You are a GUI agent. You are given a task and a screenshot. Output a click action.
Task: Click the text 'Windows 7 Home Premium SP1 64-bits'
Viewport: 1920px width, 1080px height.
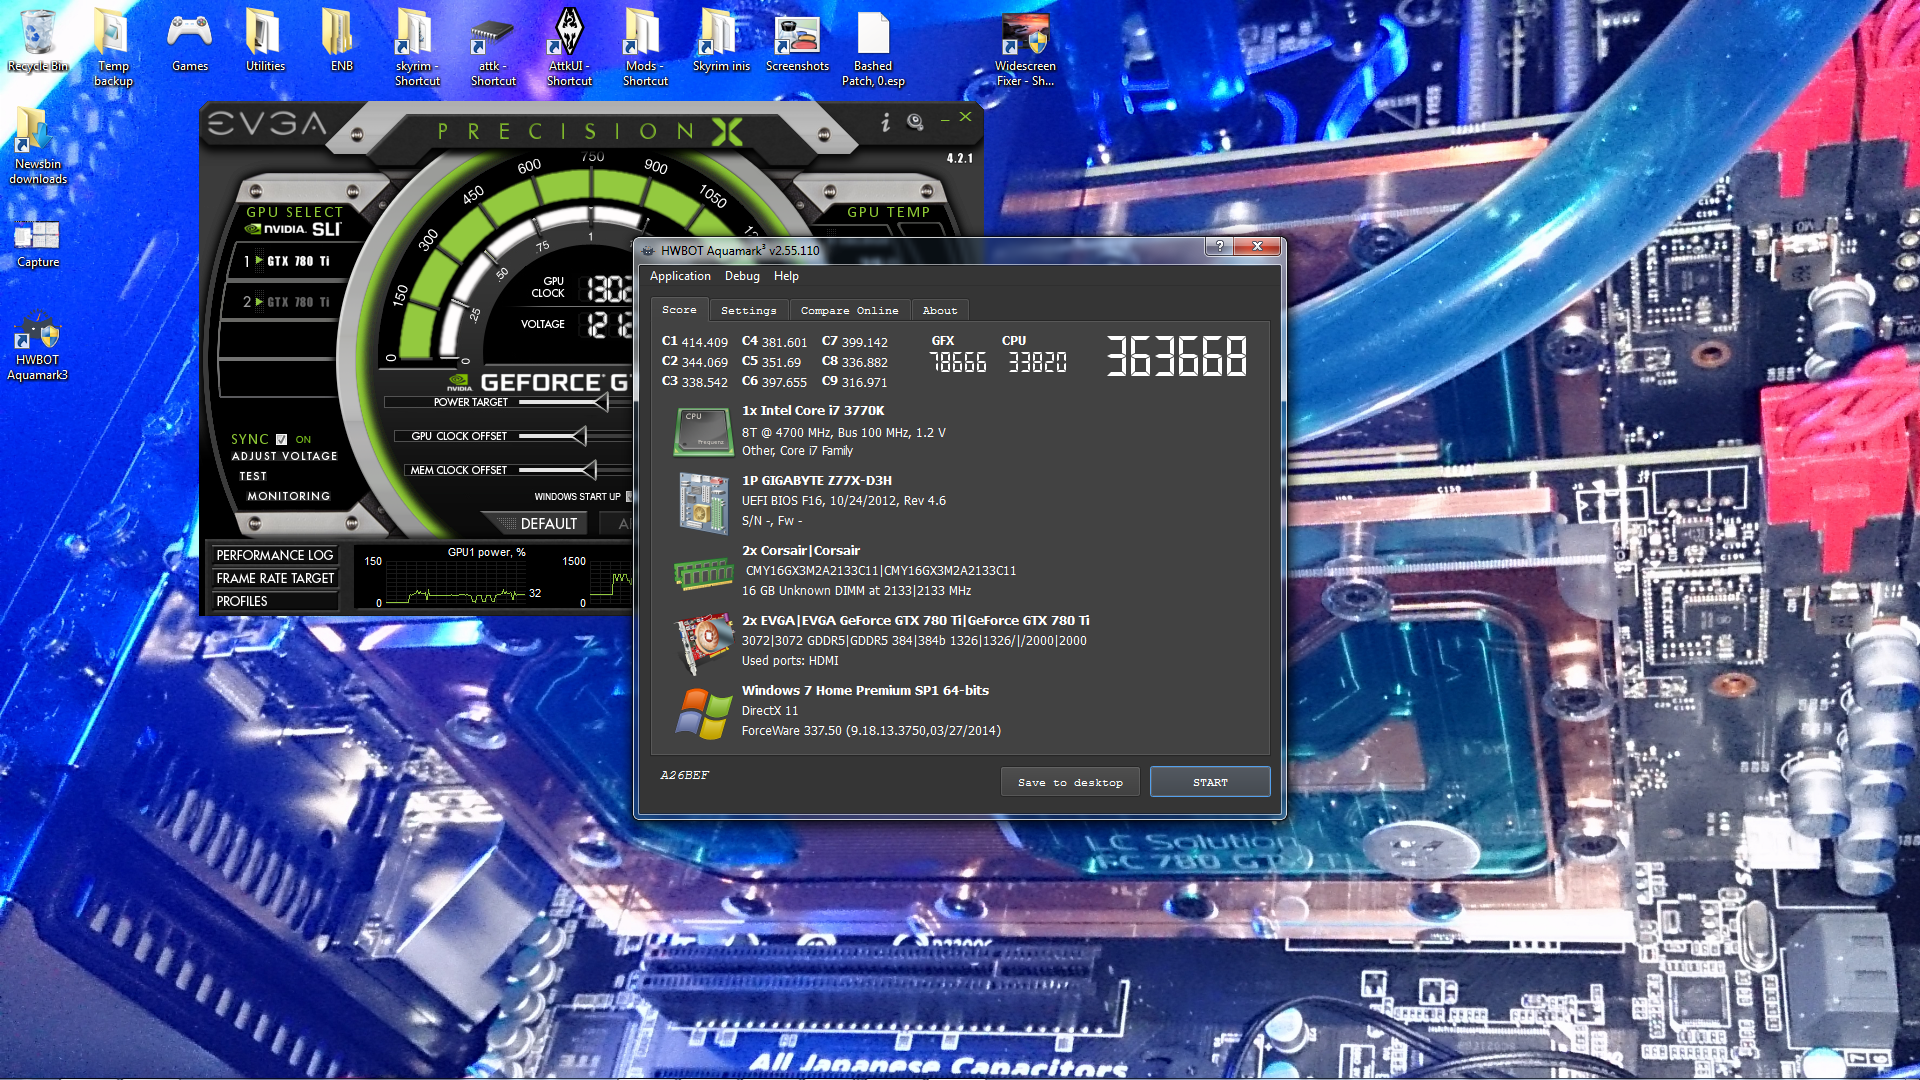click(x=865, y=691)
